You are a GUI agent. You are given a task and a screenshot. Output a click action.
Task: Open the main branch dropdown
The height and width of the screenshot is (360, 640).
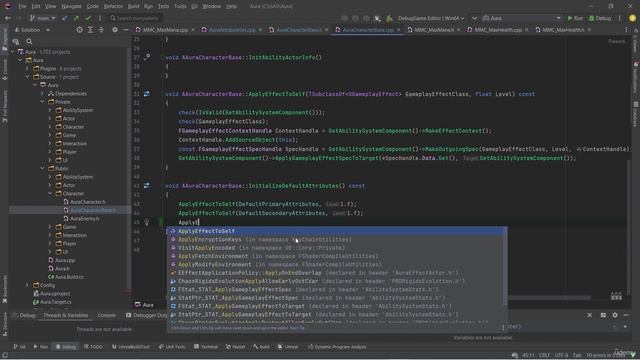[x=42, y=18]
